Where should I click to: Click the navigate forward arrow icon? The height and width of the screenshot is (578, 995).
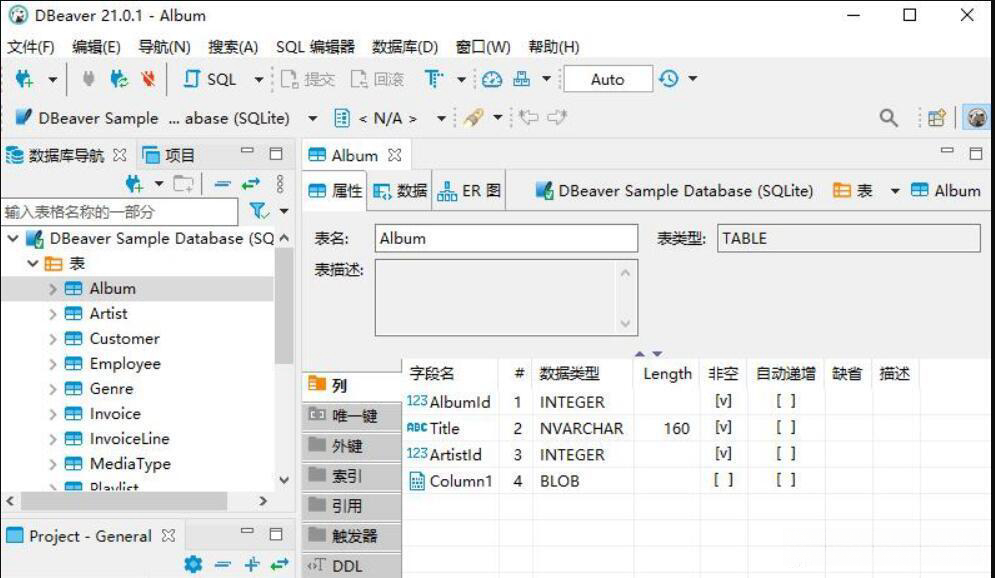coord(557,117)
